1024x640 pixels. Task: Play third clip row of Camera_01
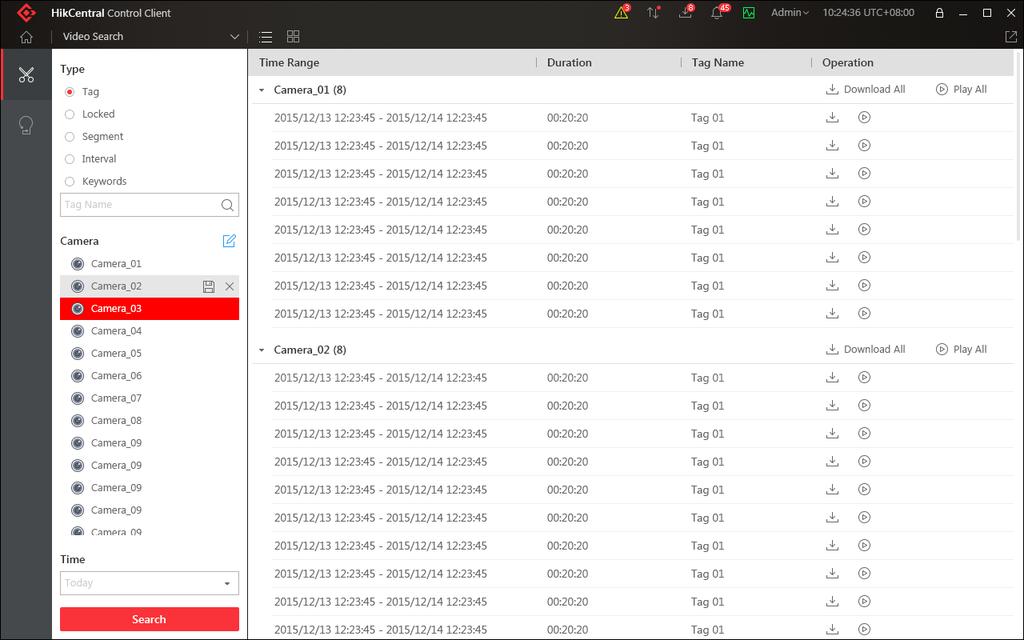[x=864, y=174]
